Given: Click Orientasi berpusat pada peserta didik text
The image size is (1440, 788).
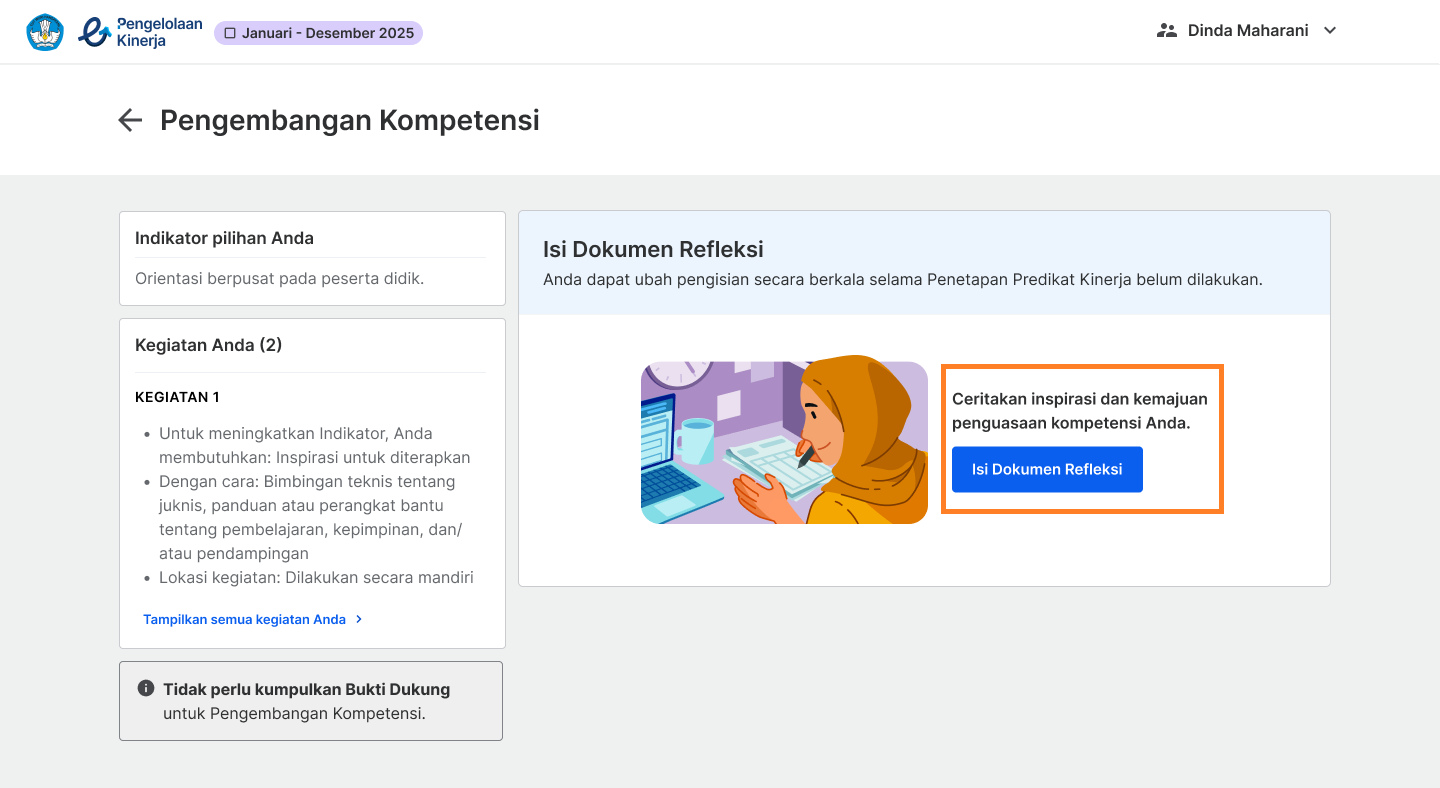Looking at the screenshot, I should [x=279, y=278].
